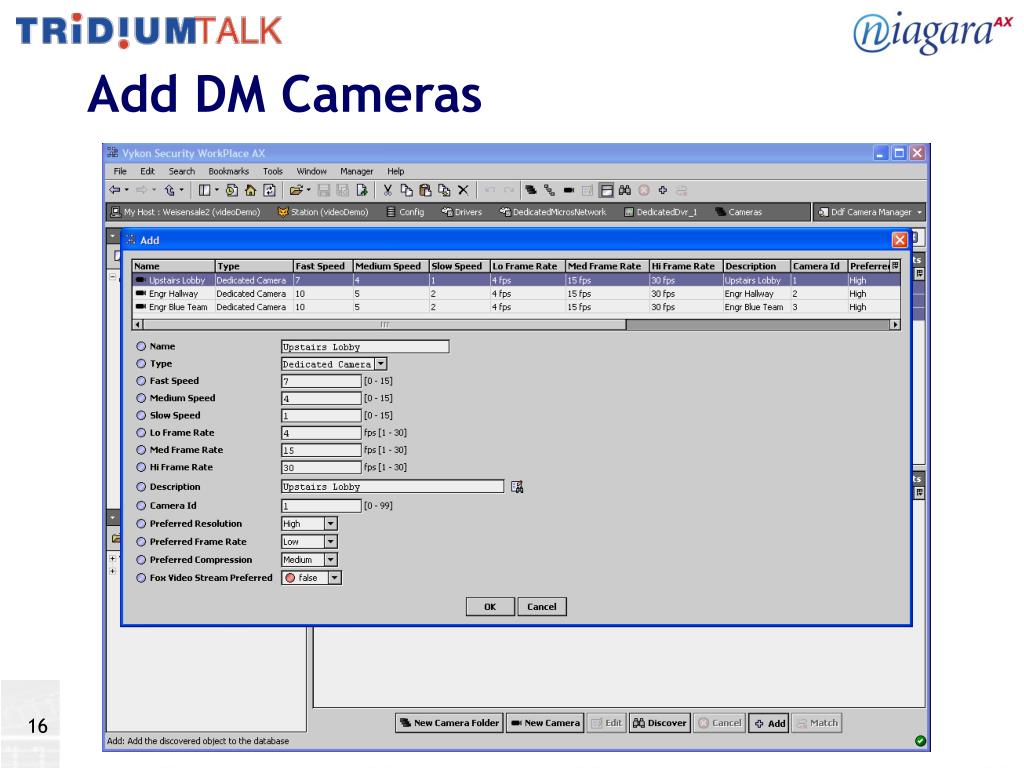Select the Name property radio circle
Screen dimensions: 1024x768
tap(141, 346)
